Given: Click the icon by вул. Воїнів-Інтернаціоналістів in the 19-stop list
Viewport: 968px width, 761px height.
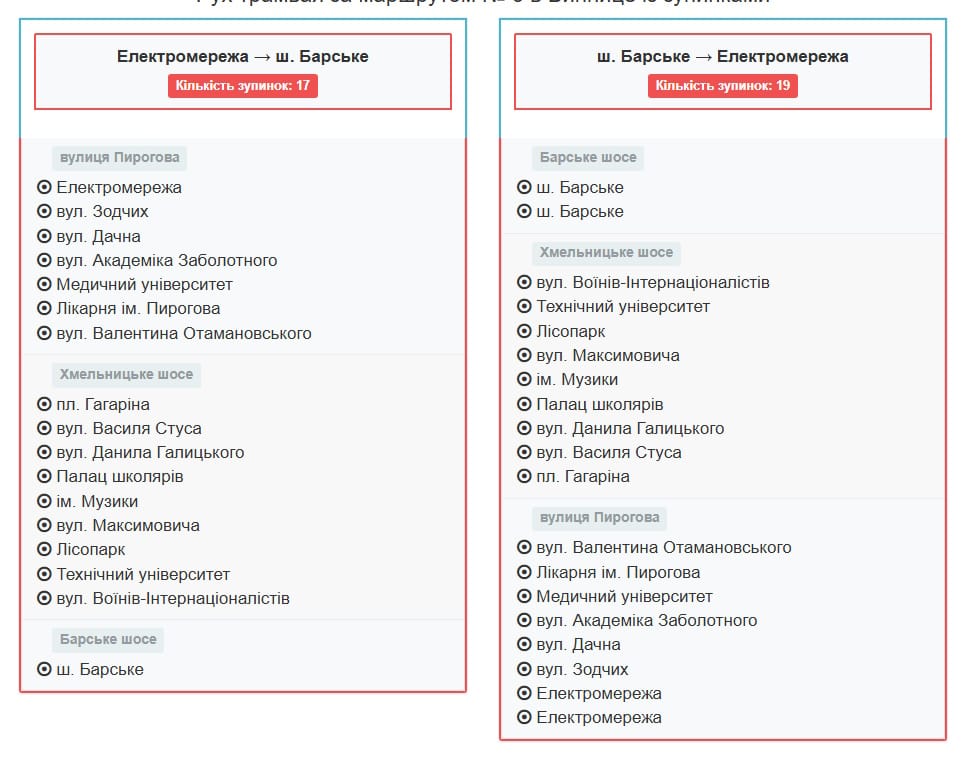Looking at the screenshot, I should pos(524,283).
